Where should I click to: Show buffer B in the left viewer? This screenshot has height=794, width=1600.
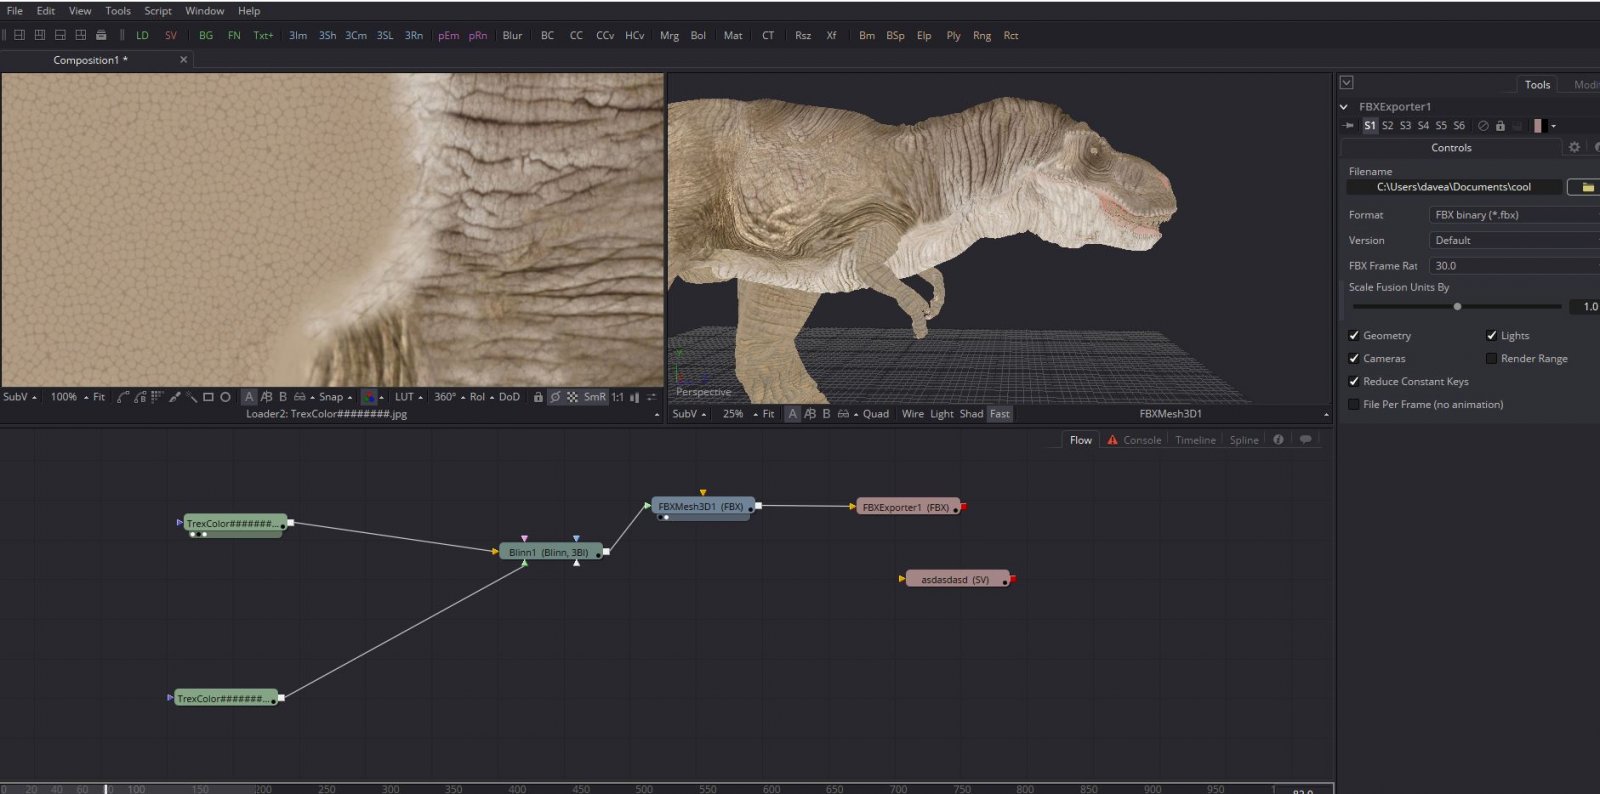tap(283, 397)
